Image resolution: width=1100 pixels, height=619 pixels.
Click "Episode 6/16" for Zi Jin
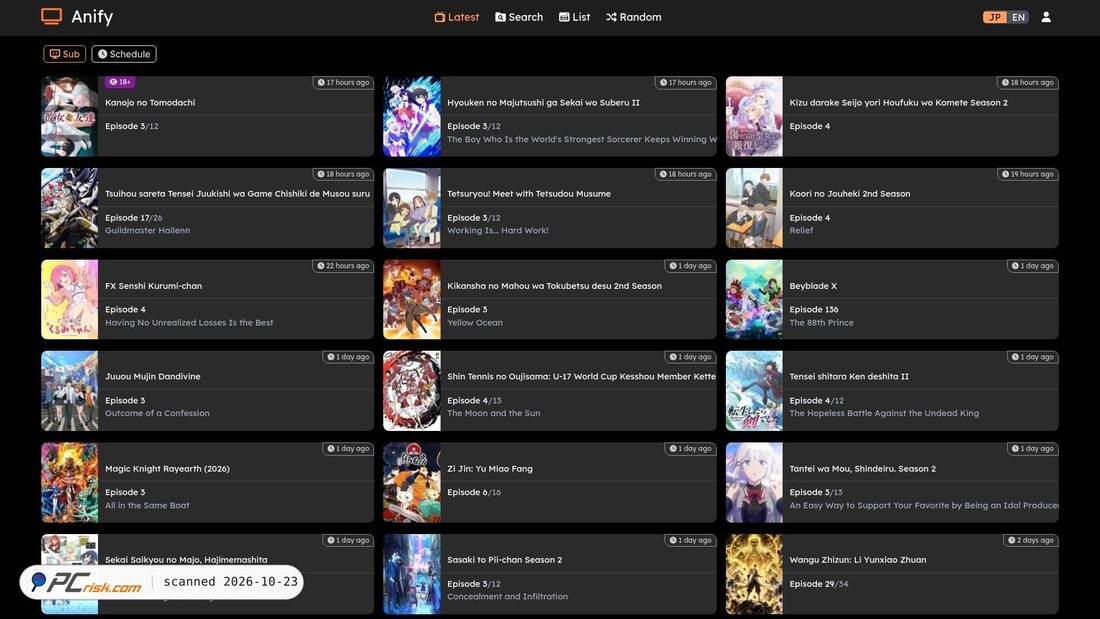(x=474, y=492)
